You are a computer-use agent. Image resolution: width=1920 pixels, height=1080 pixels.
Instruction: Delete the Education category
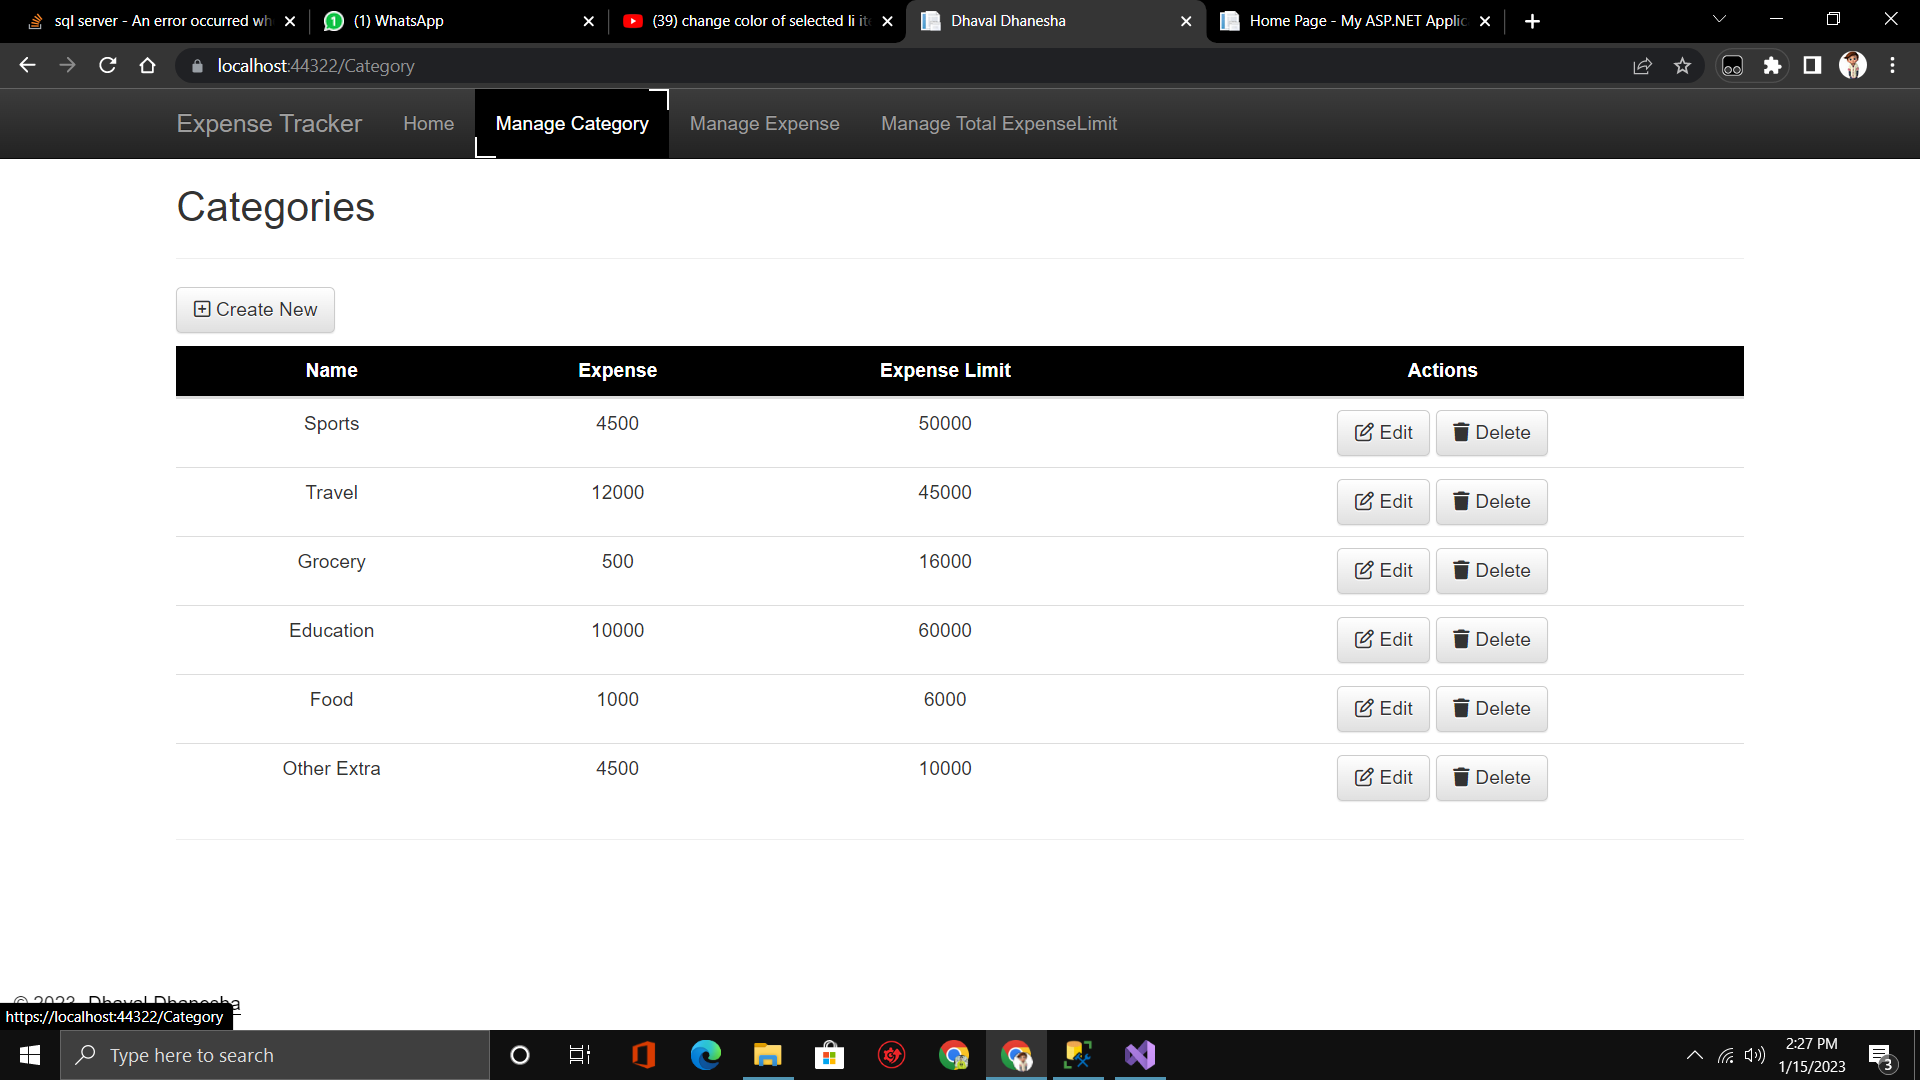(x=1491, y=639)
